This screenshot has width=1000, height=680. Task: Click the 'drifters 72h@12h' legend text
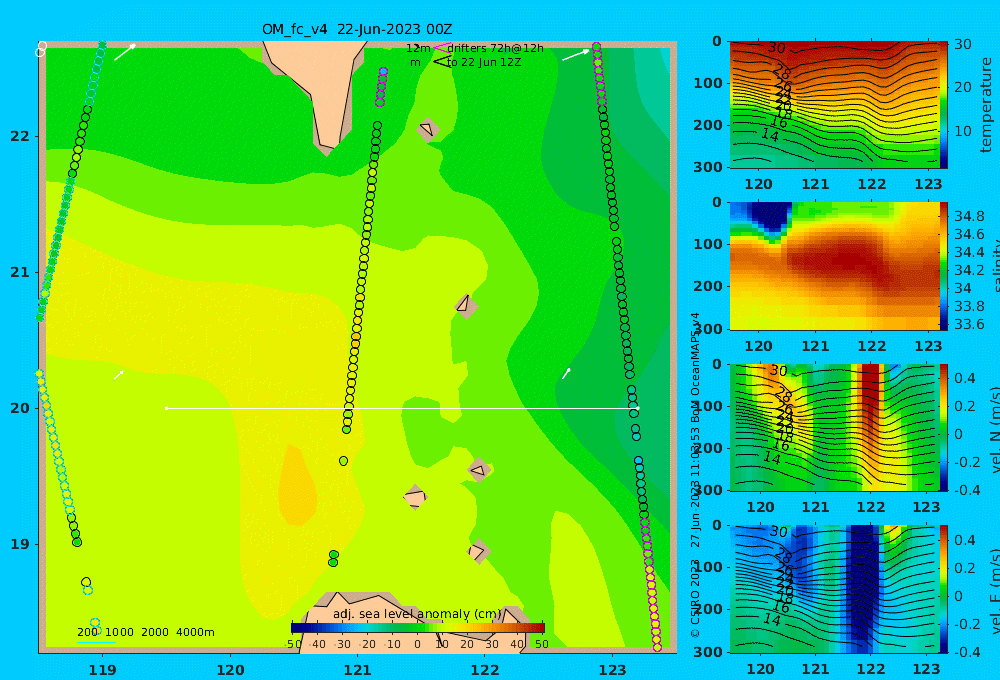coord(495,48)
